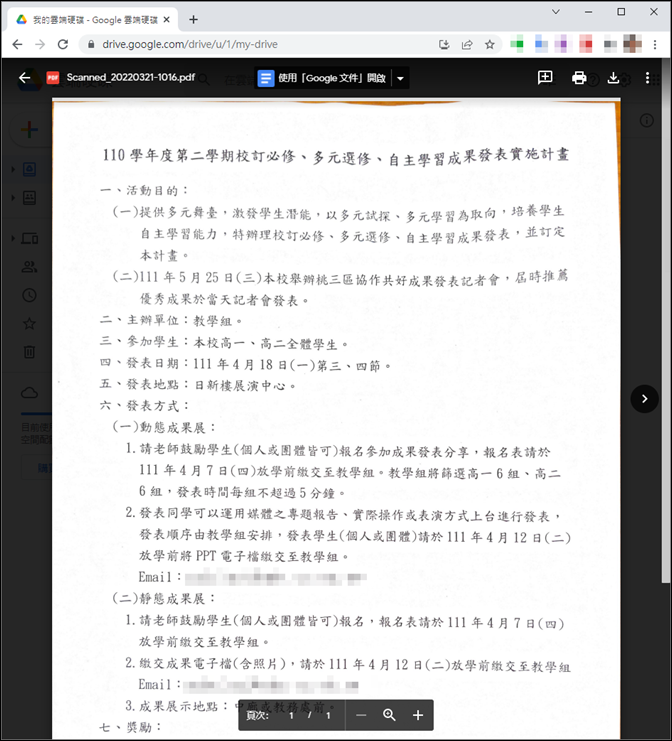Viewport: 672px width, 741px height.
Task: Click the red browser extension icon
Action: point(586,44)
